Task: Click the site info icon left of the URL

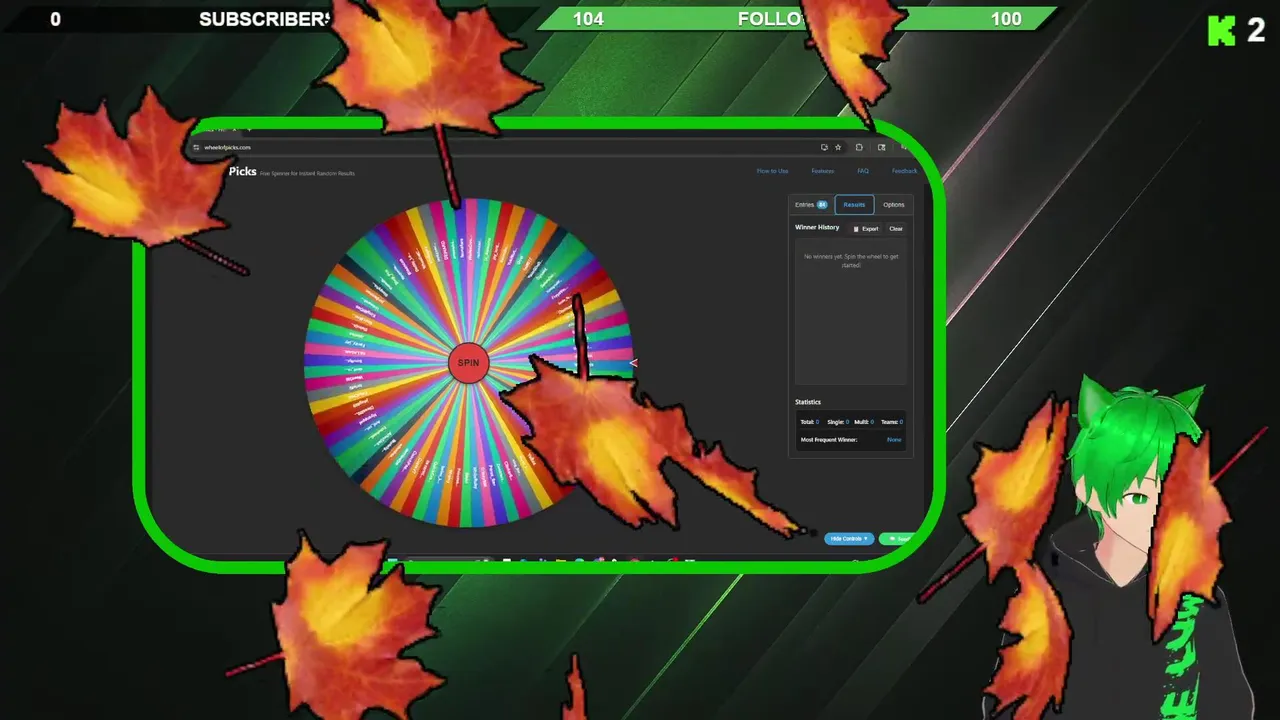Action: coord(197,147)
